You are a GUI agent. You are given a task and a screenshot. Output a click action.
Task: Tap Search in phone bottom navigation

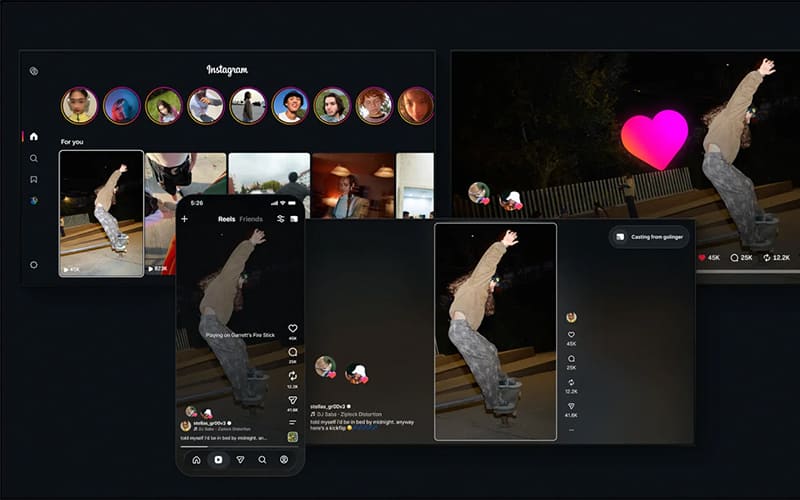click(262, 460)
